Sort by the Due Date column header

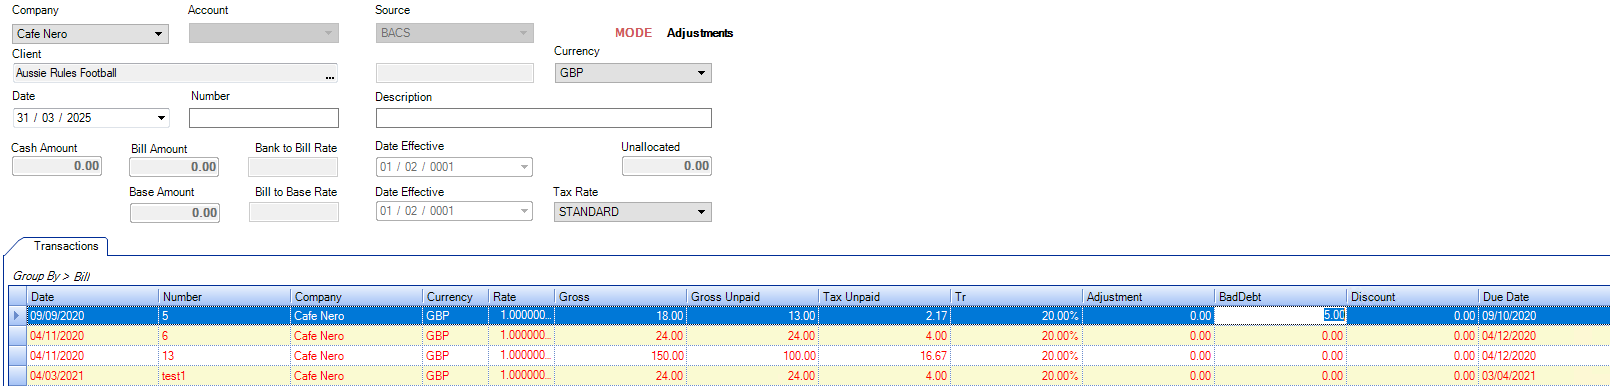tap(1544, 297)
